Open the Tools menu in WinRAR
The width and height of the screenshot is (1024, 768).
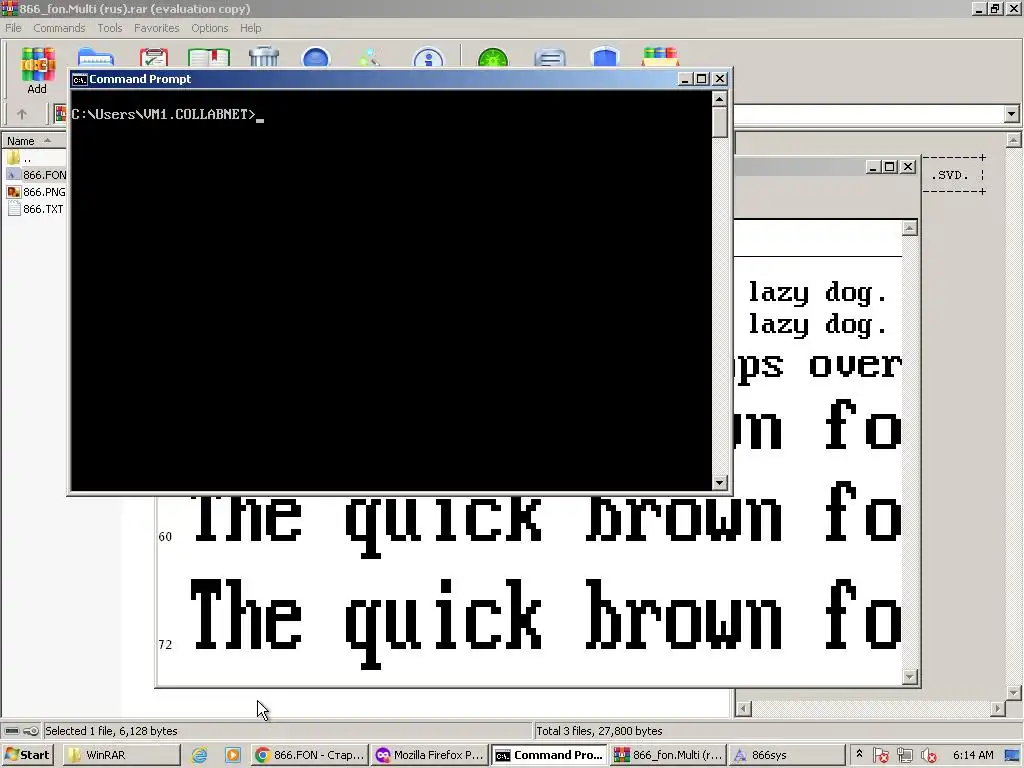click(x=110, y=28)
